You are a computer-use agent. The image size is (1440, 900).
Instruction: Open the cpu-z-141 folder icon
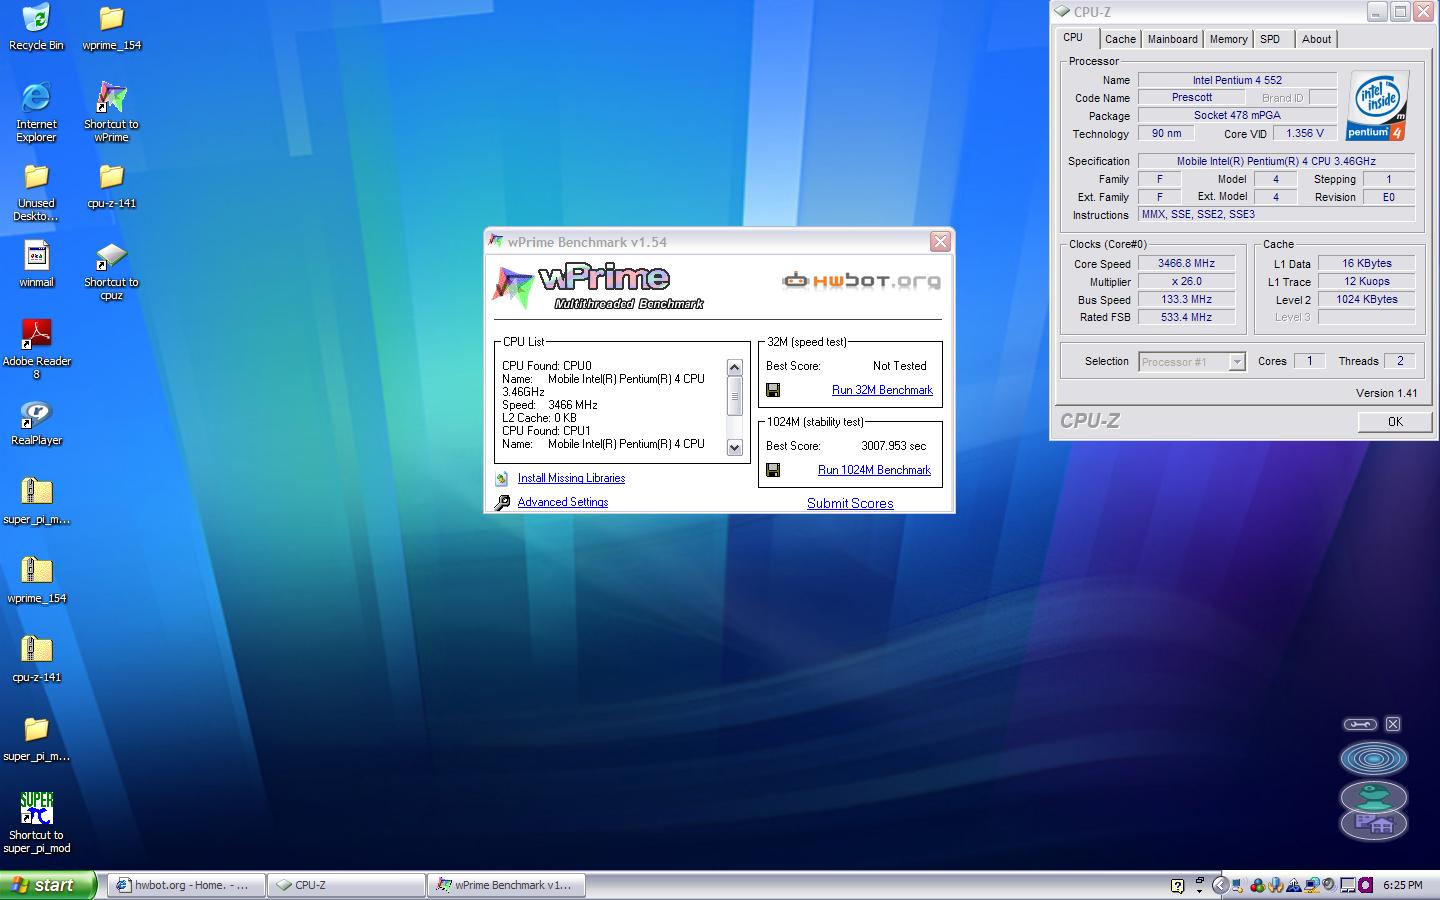(111, 186)
